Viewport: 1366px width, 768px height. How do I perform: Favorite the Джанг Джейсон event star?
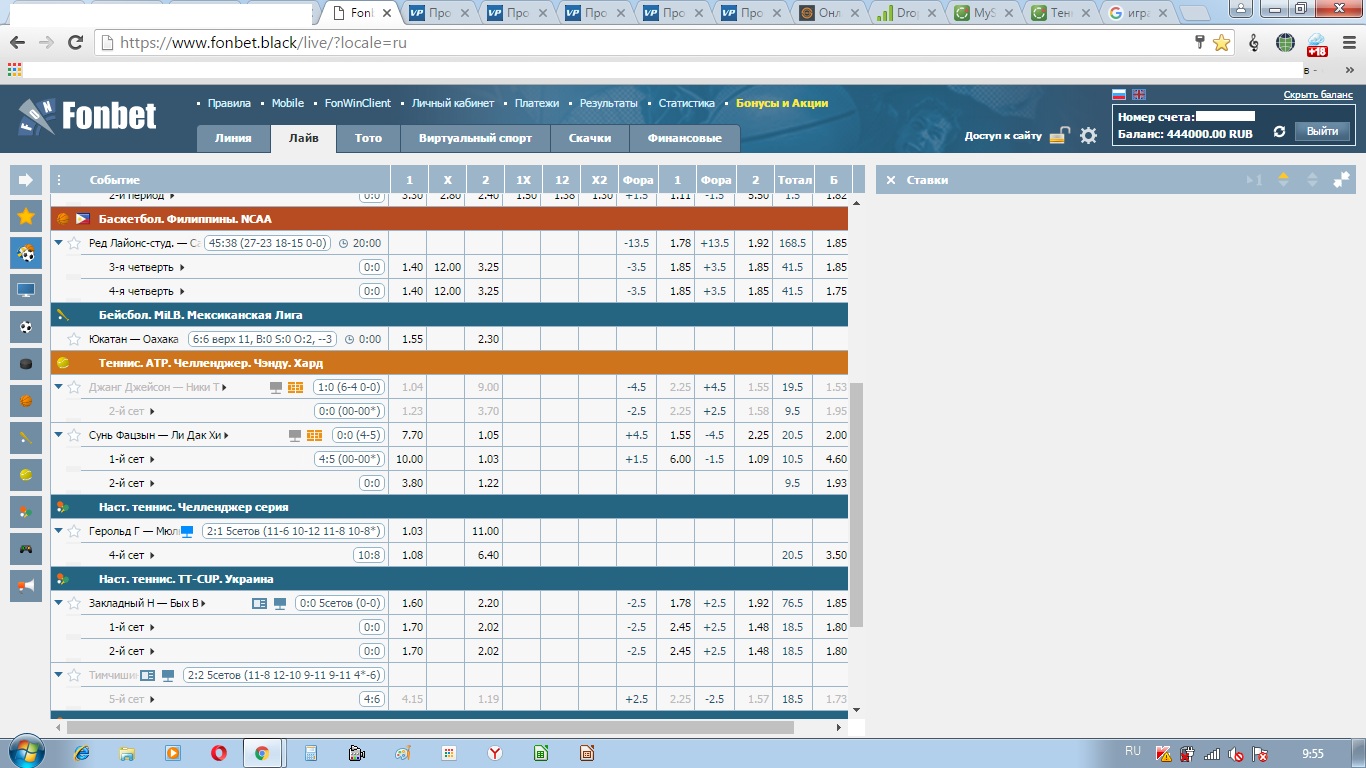click(74, 387)
